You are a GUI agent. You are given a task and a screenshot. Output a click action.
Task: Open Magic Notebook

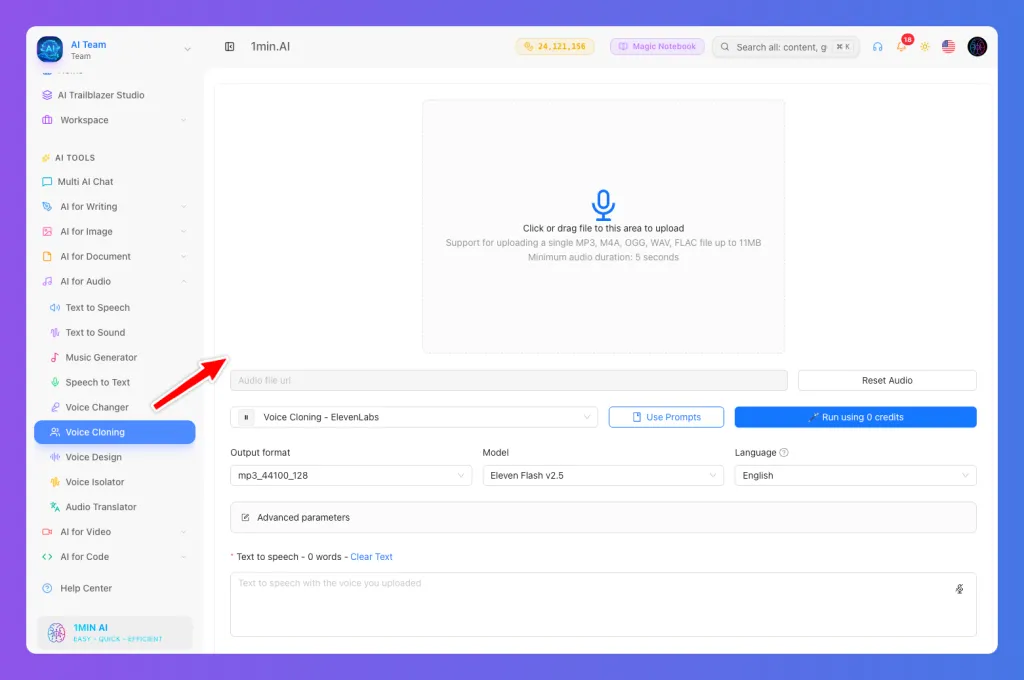point(657,46)
